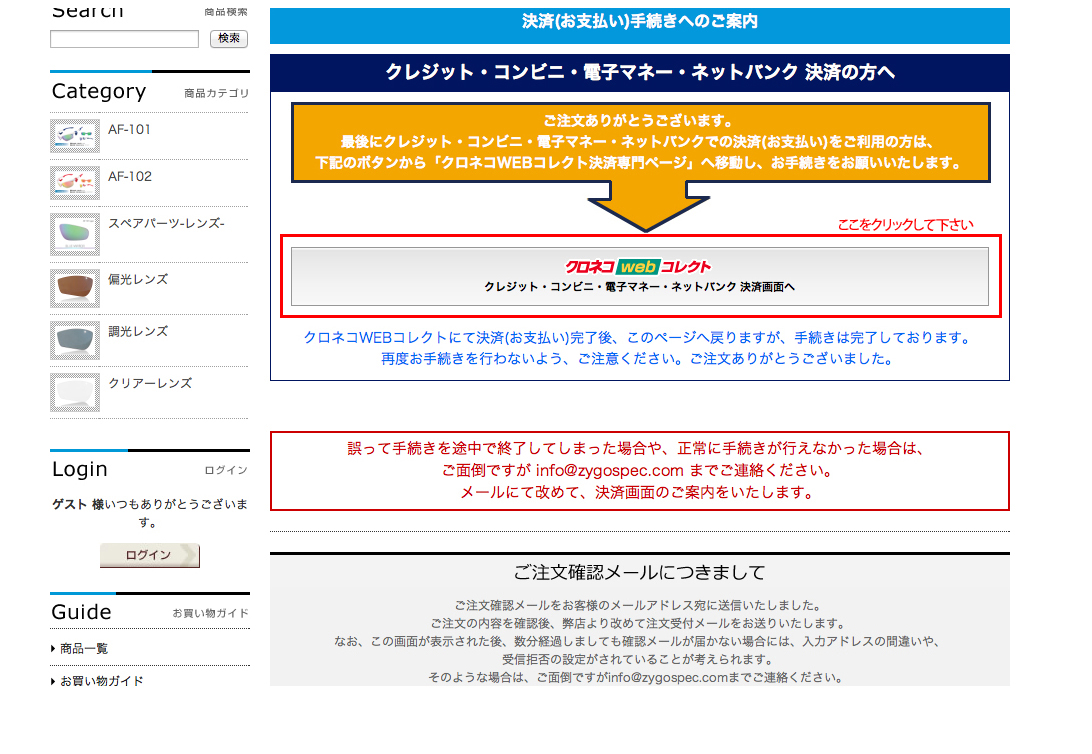Click the クロネコwebコレクト payment button
The height and width of the screenshot is (754, 1092).
[640, 276]
